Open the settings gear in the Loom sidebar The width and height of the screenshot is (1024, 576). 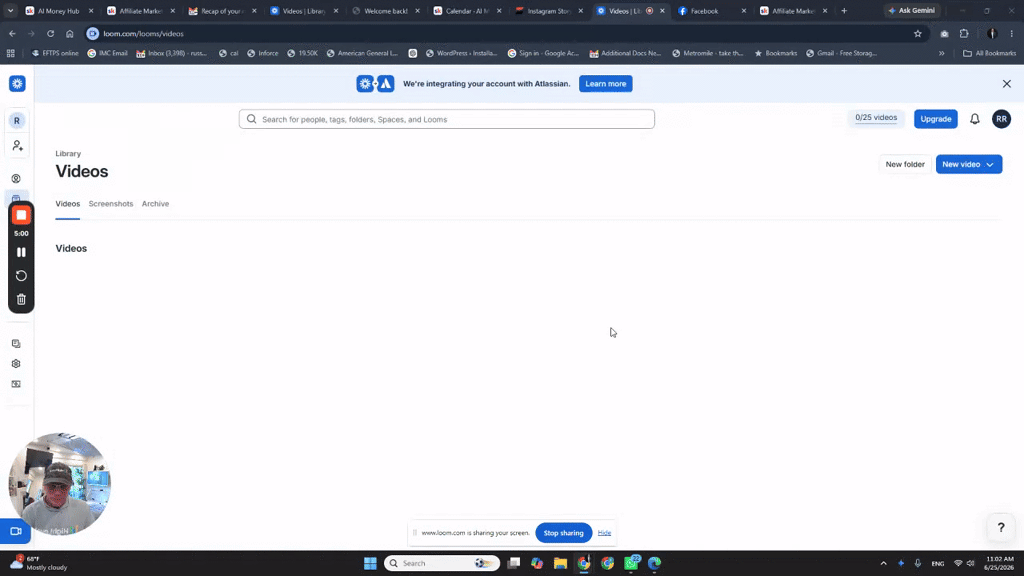pyautogui.click(x=16, y=364)
